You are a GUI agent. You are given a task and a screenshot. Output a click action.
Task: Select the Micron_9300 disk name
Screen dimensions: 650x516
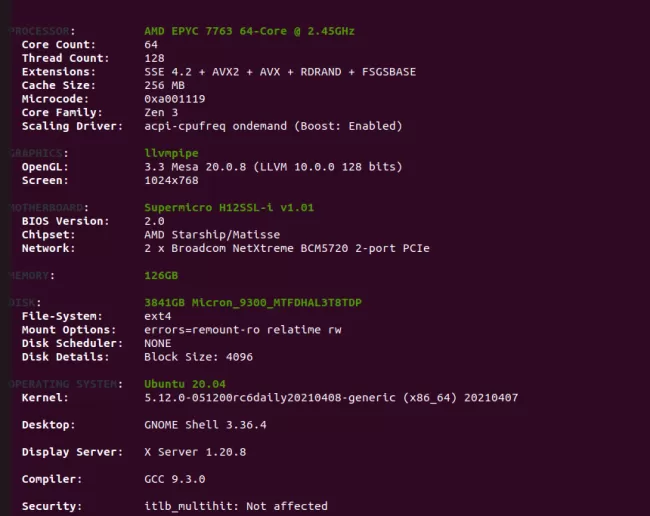point(253,303)
